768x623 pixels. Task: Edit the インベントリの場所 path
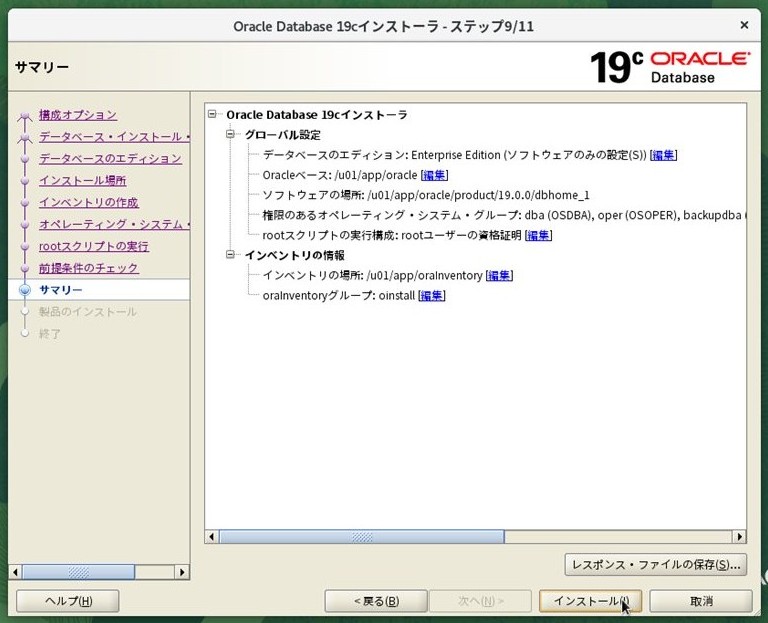click(499, 276)
